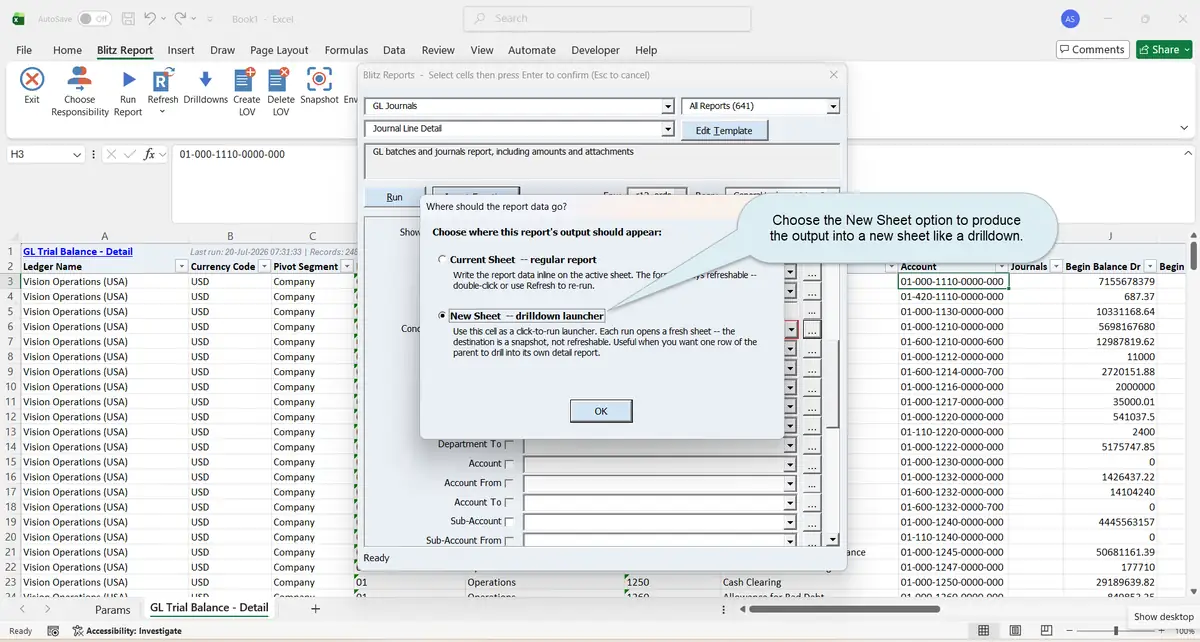Click Accessibility: Investigate in status bar
This screenshot has width=1200, height=642.
pos(127,631)
